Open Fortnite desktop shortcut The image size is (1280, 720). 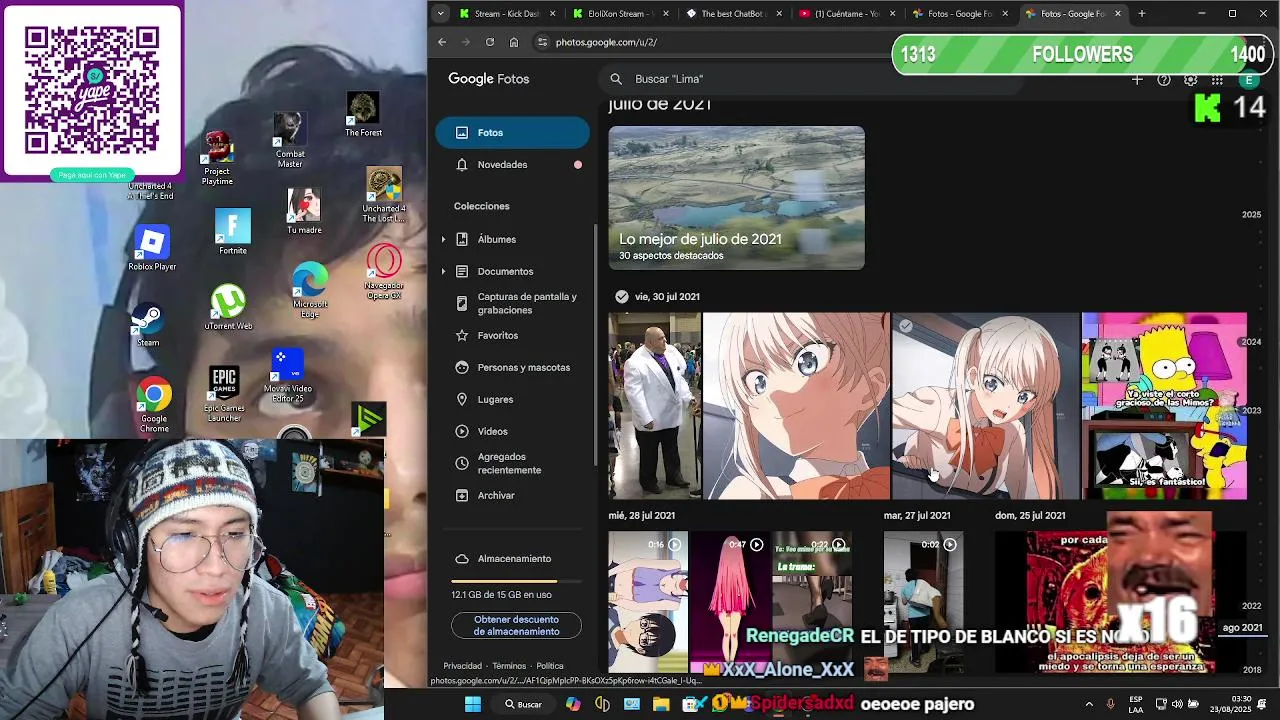tap(233, 232)
